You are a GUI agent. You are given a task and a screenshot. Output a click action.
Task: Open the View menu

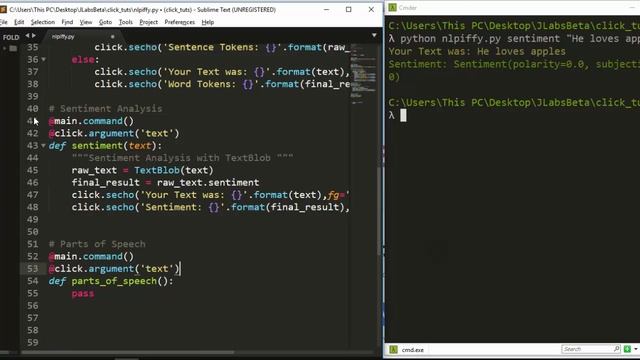point(86,22)
